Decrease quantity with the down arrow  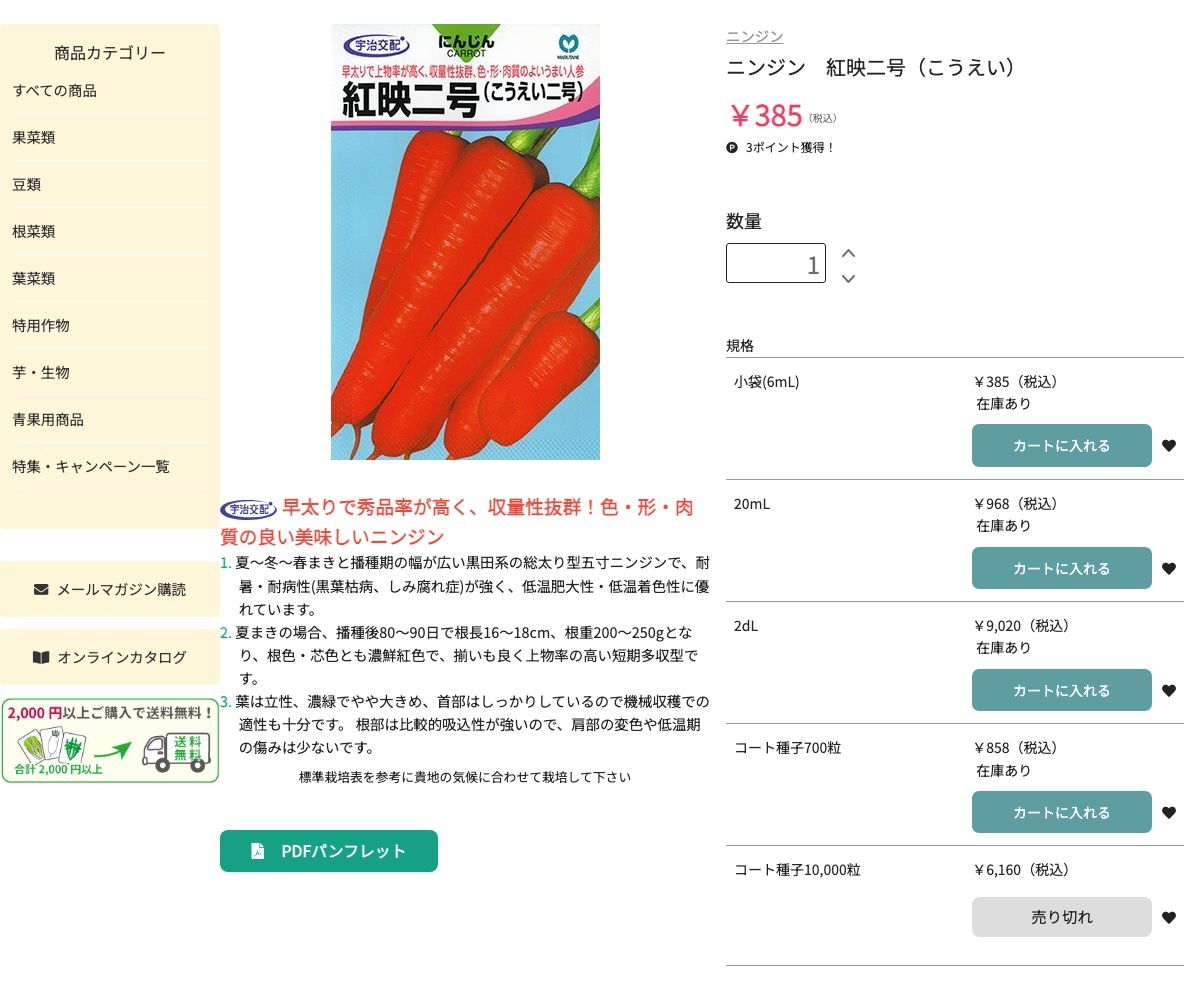point(848,278)
